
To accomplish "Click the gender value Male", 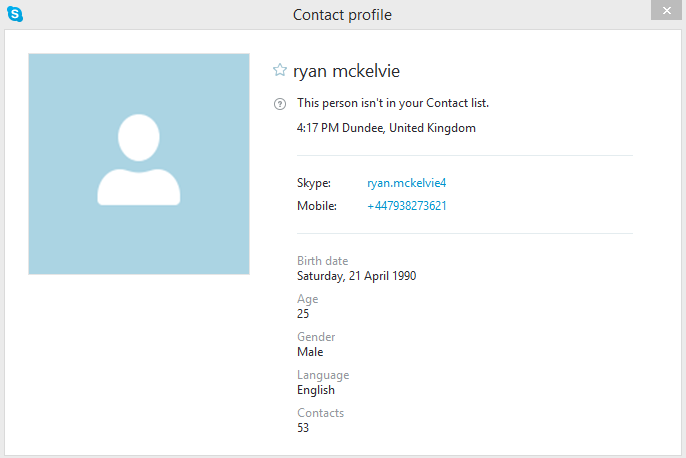I will 310,352.
